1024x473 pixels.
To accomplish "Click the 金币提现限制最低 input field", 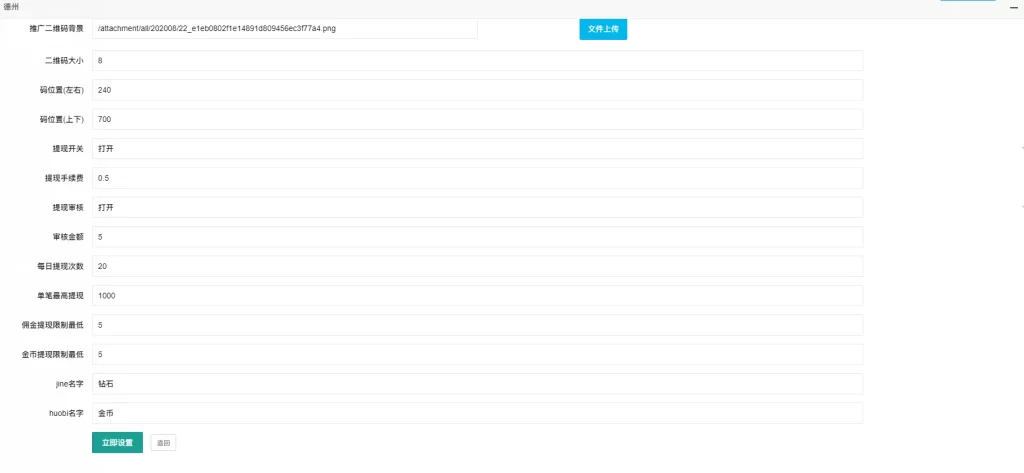I will pos(477,354).
